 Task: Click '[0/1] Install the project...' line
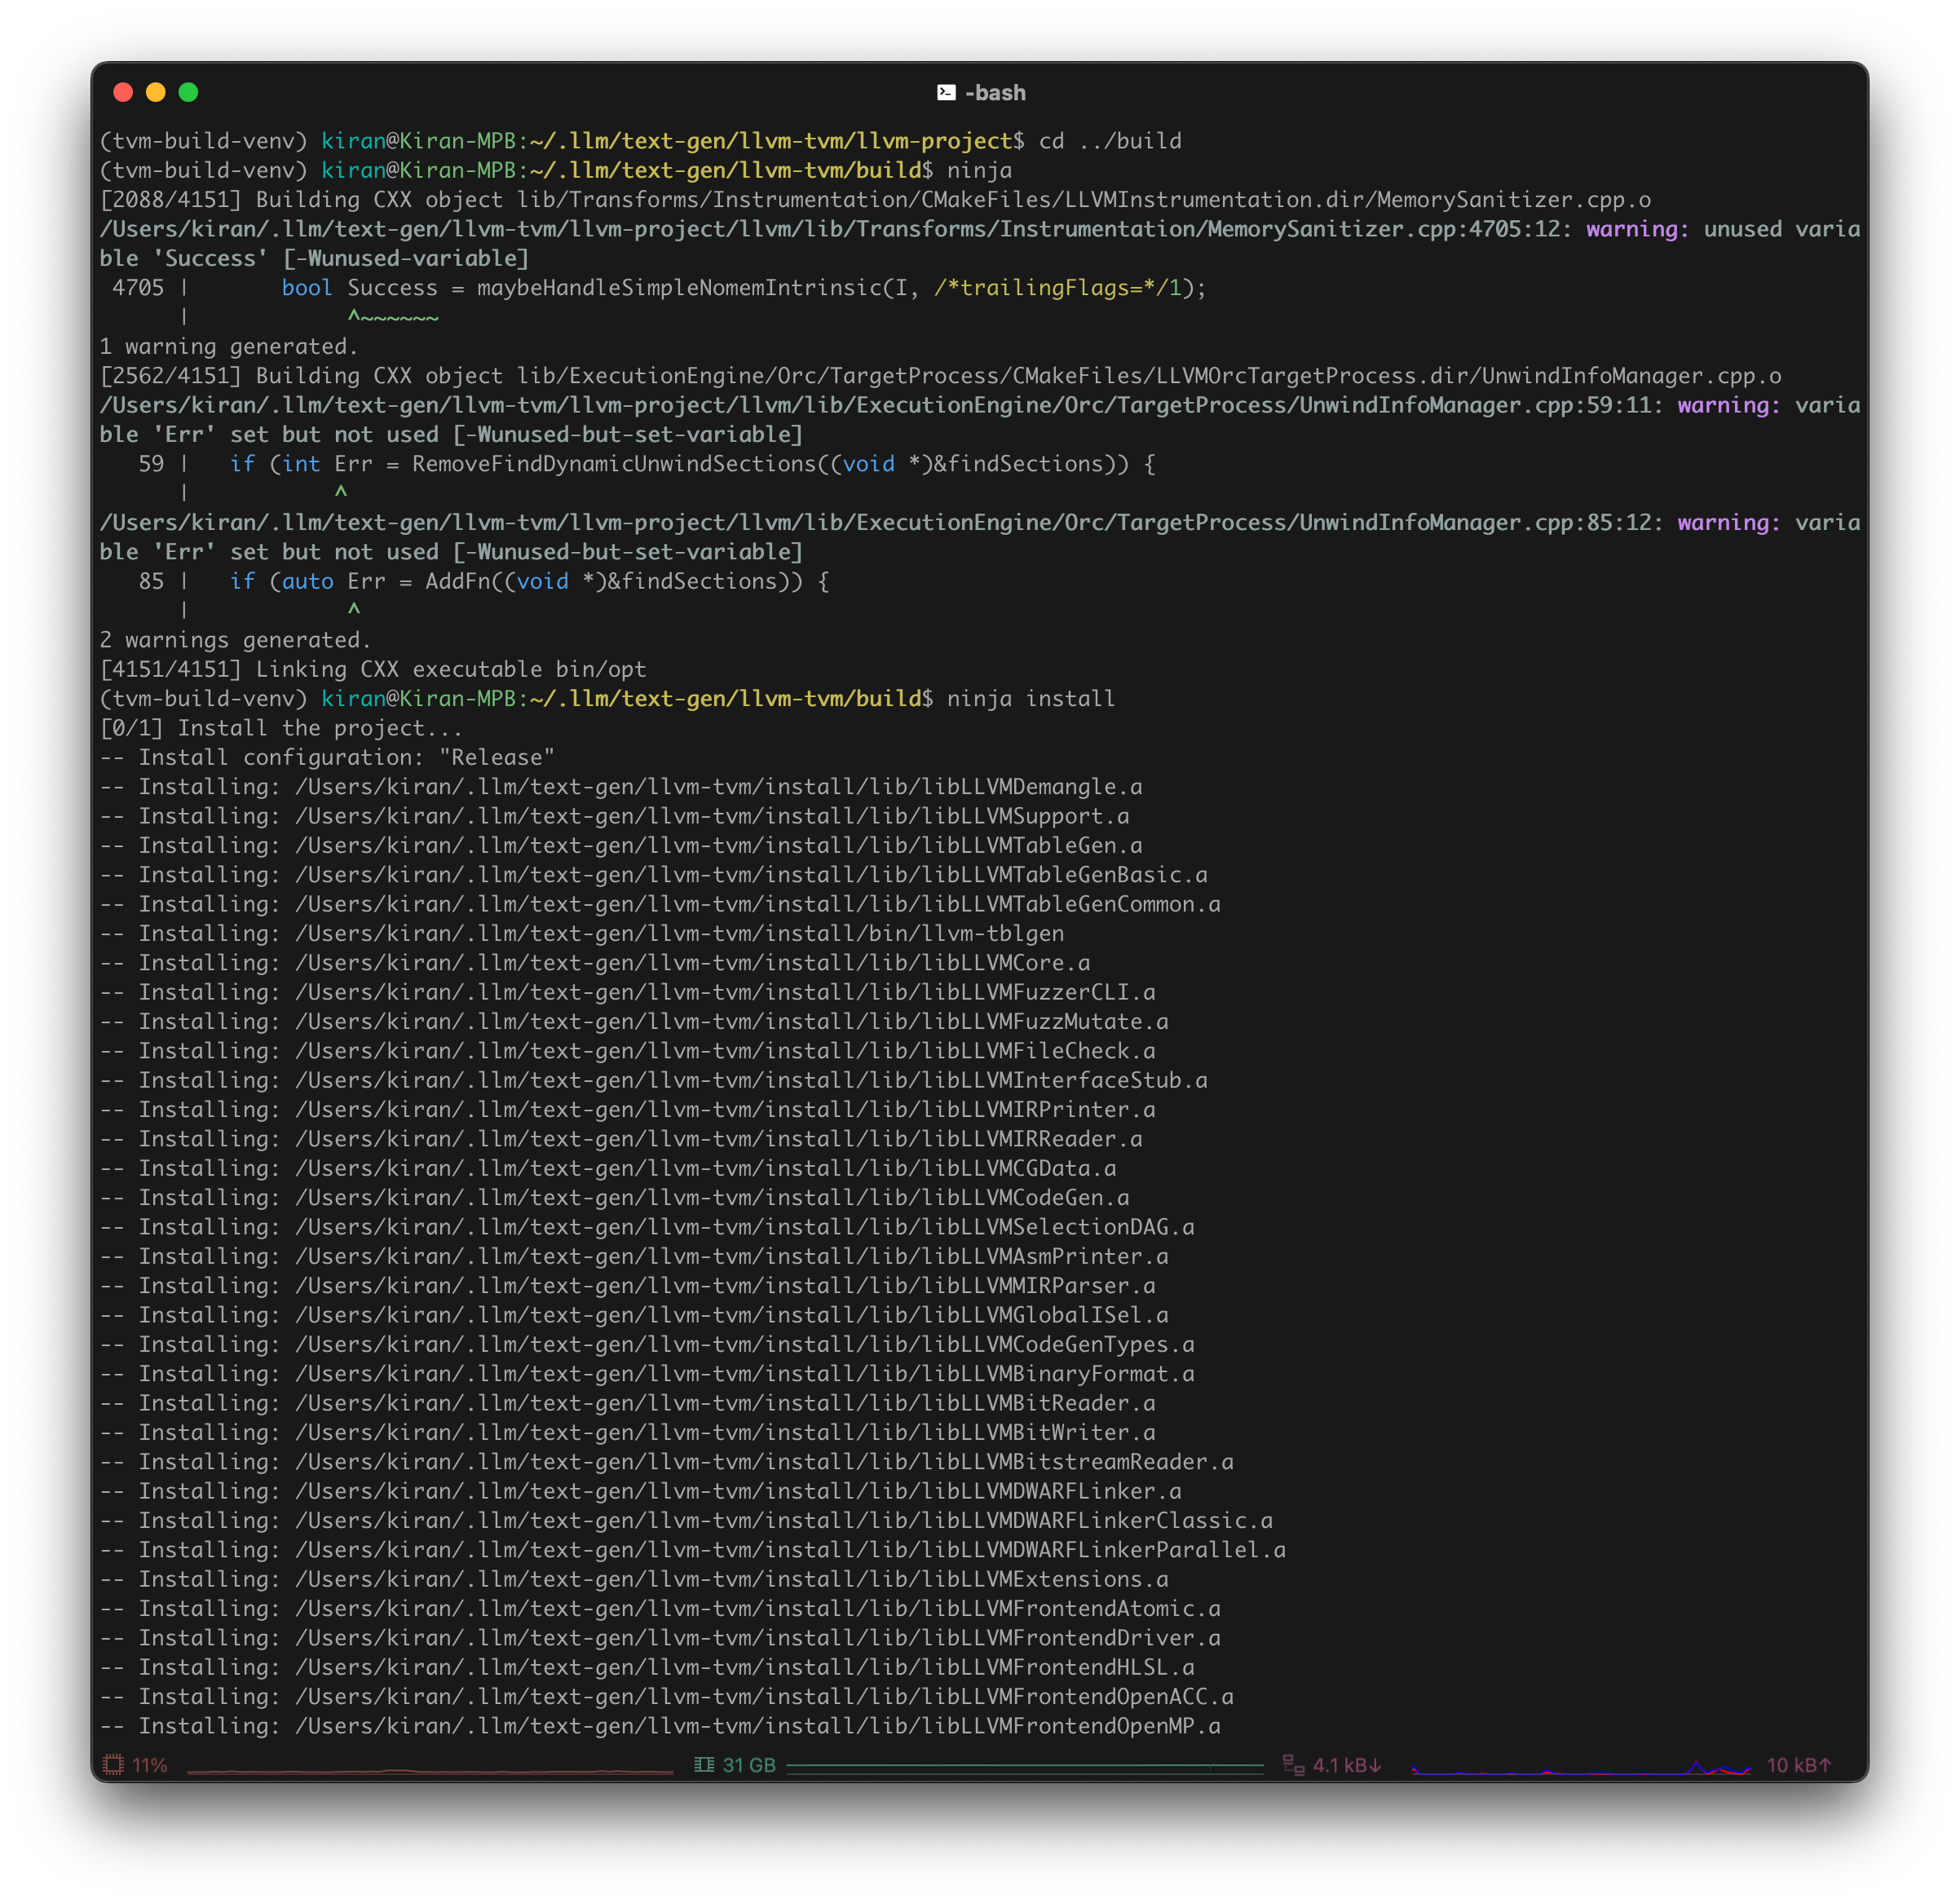point(281,729)
